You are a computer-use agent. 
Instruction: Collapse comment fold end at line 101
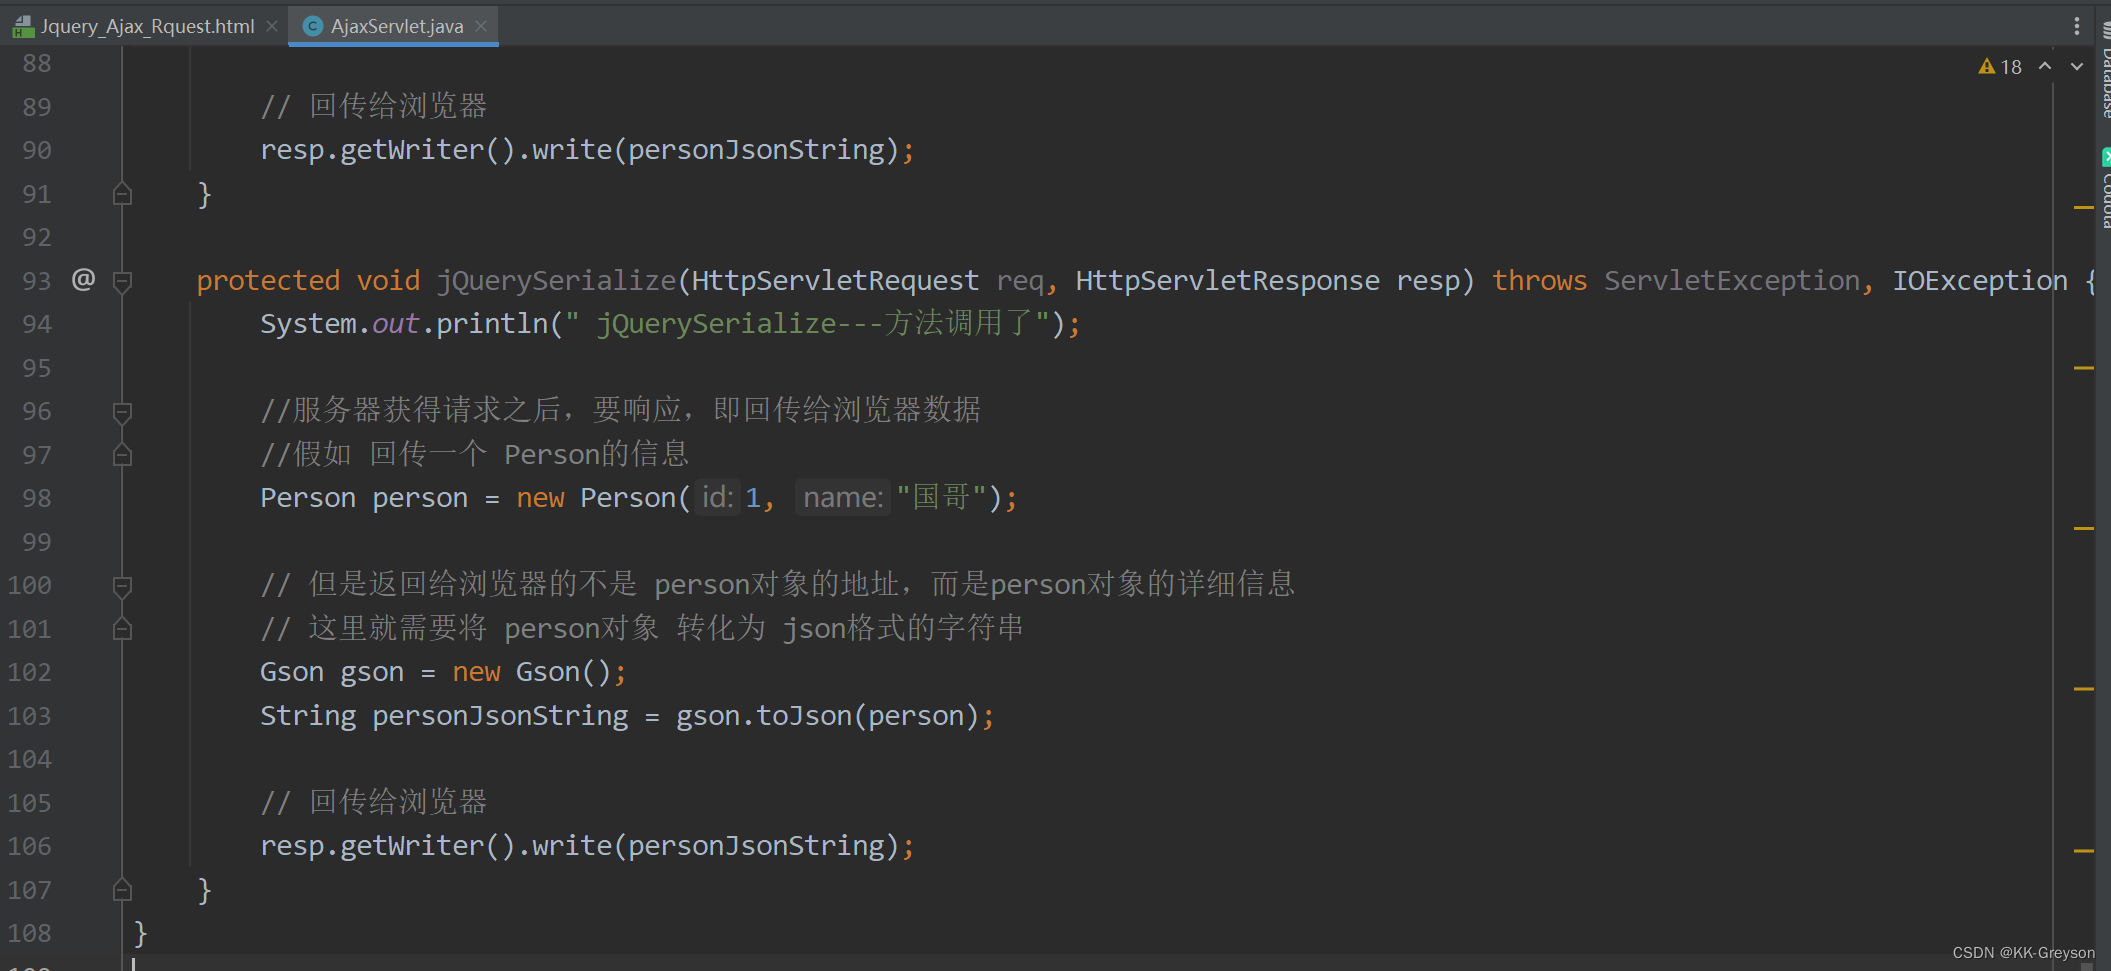[122, 629]
